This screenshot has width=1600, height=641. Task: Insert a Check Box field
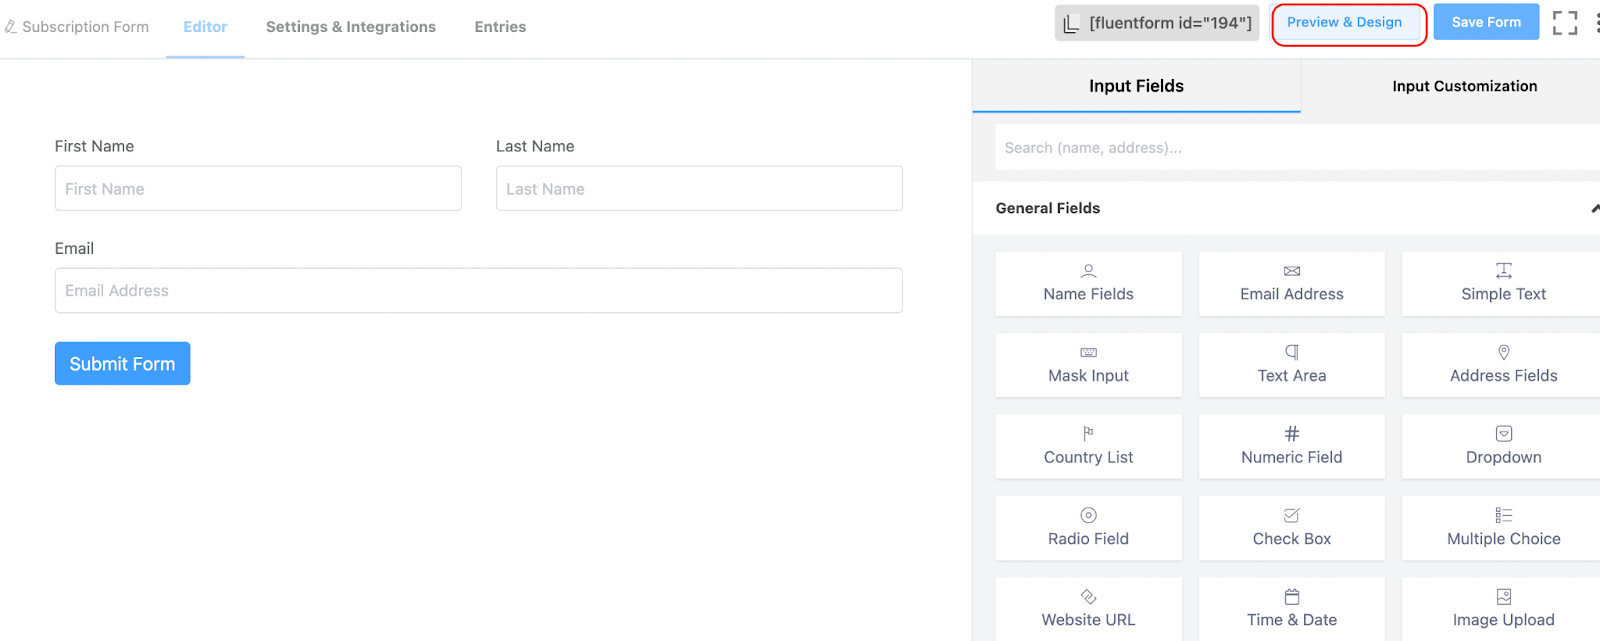[x=1291, y=528]
